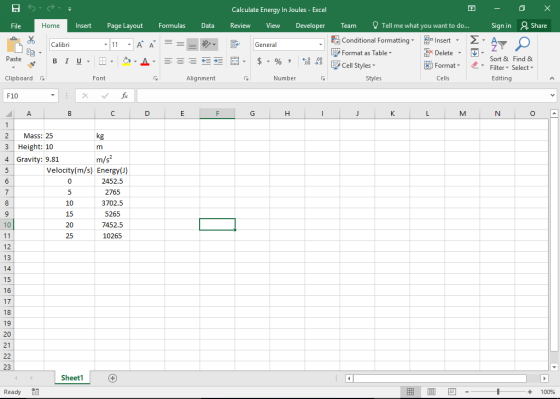The image size is (560, 399).
Task: Open Conditional Formatting menu
Action: (x=373, y=40)
